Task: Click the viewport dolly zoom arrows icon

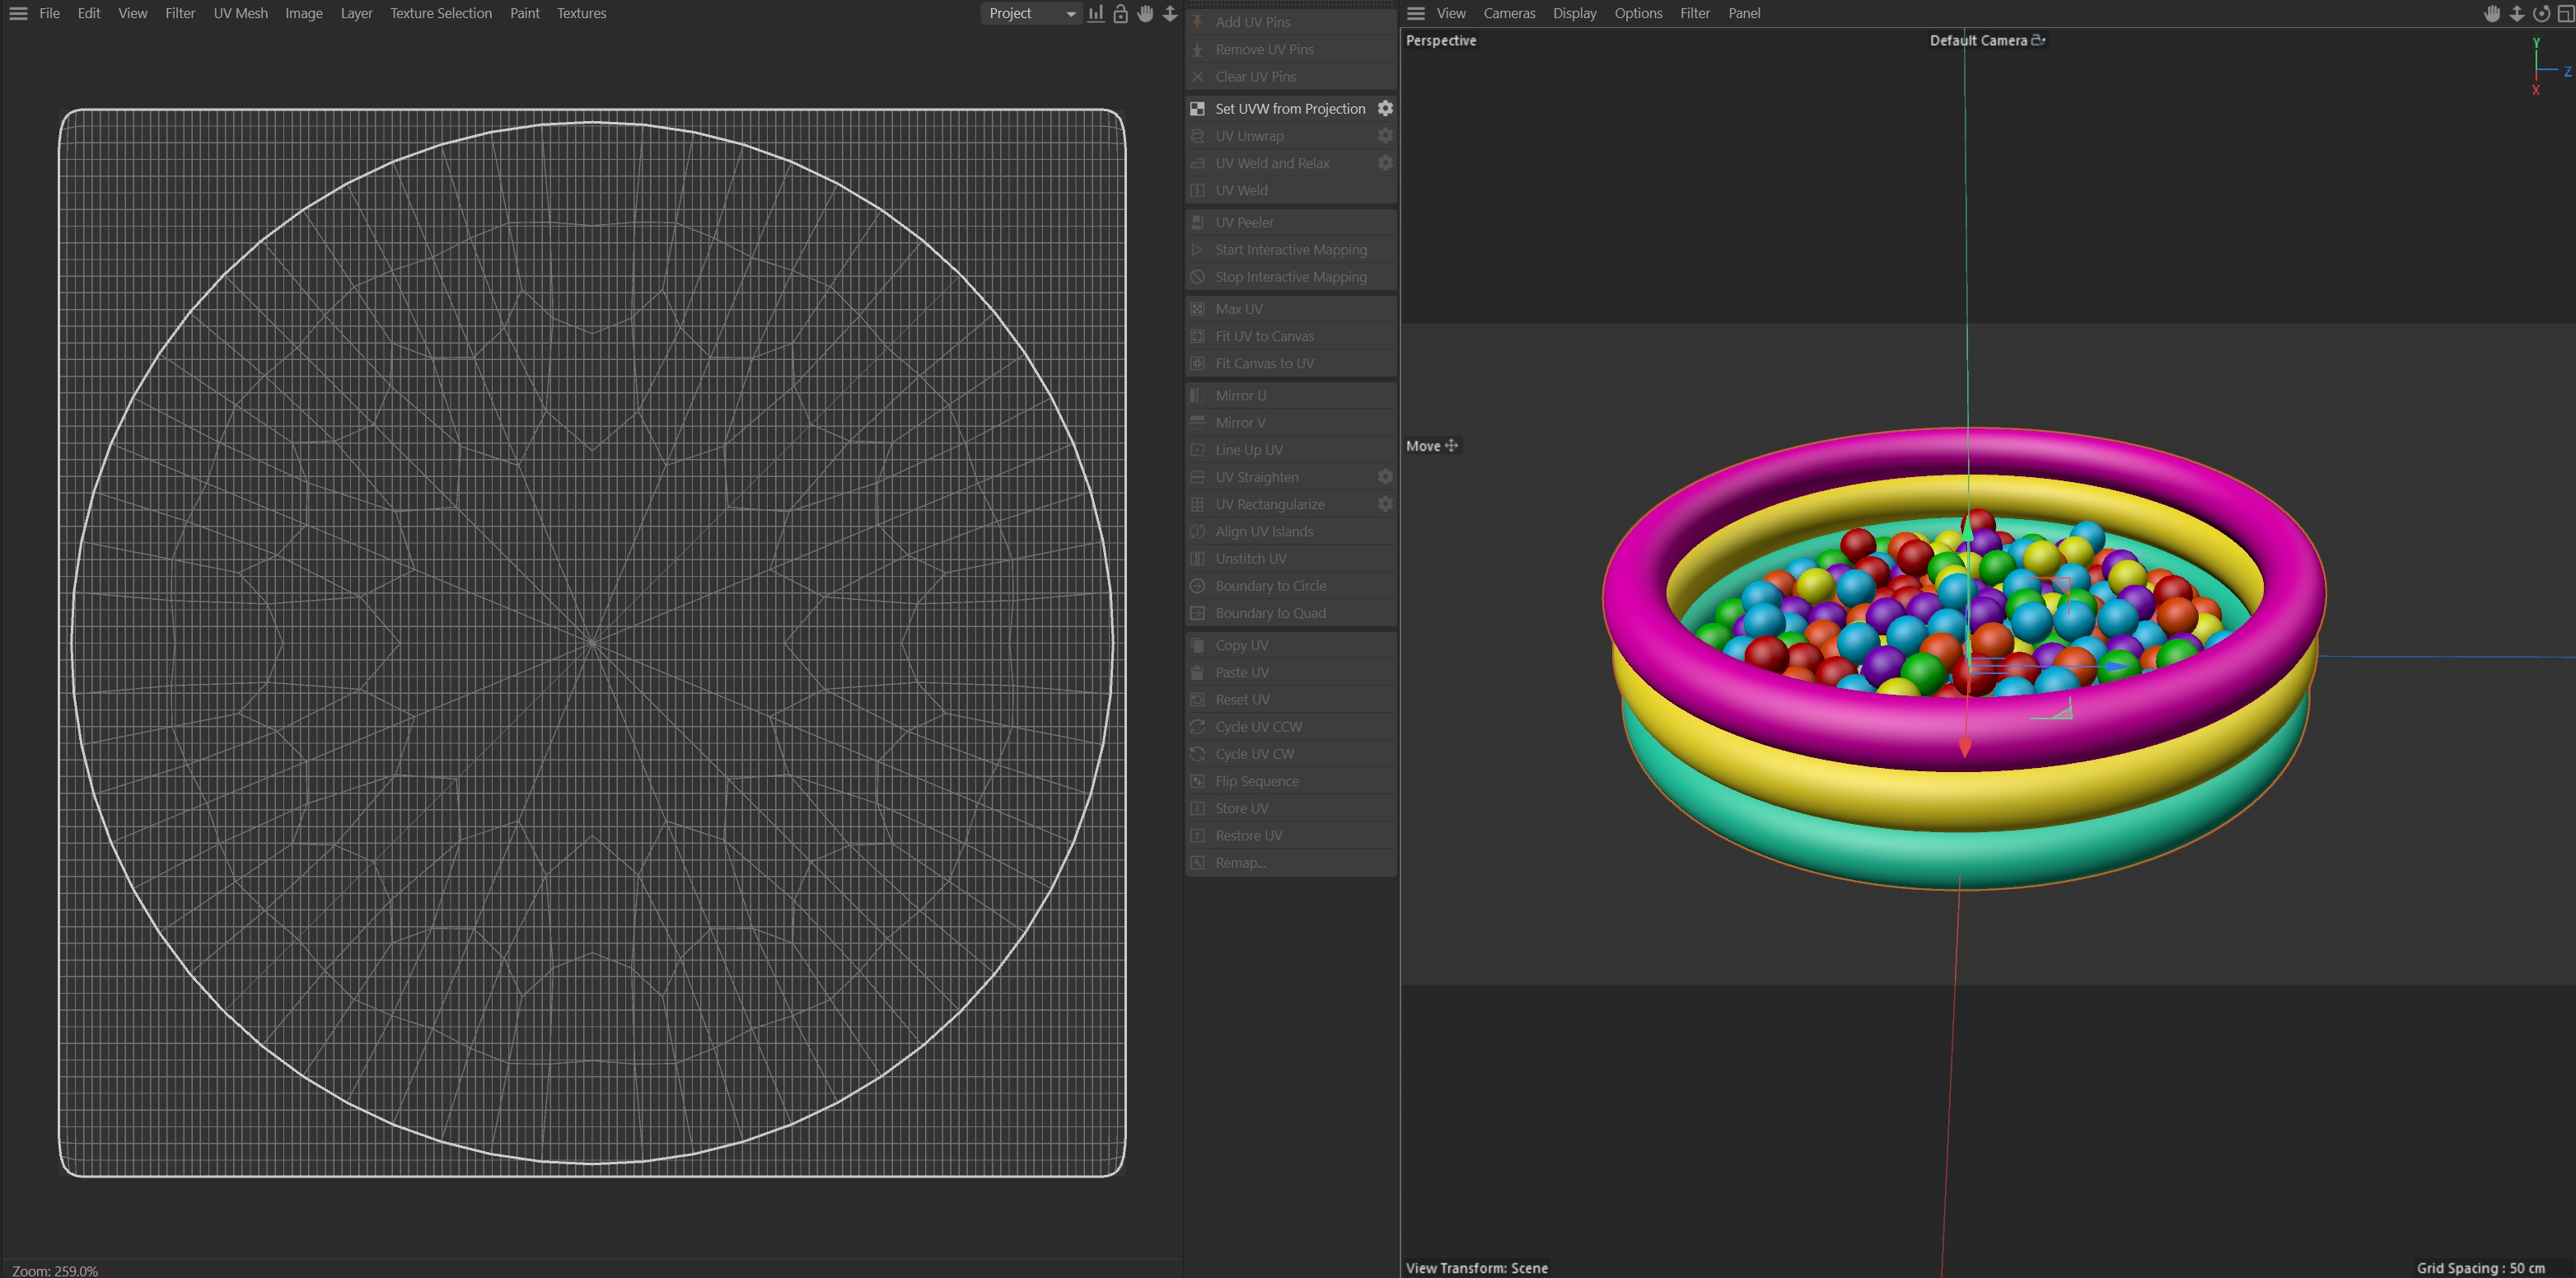Action: pyautogui.click(x=2517, y=13)
